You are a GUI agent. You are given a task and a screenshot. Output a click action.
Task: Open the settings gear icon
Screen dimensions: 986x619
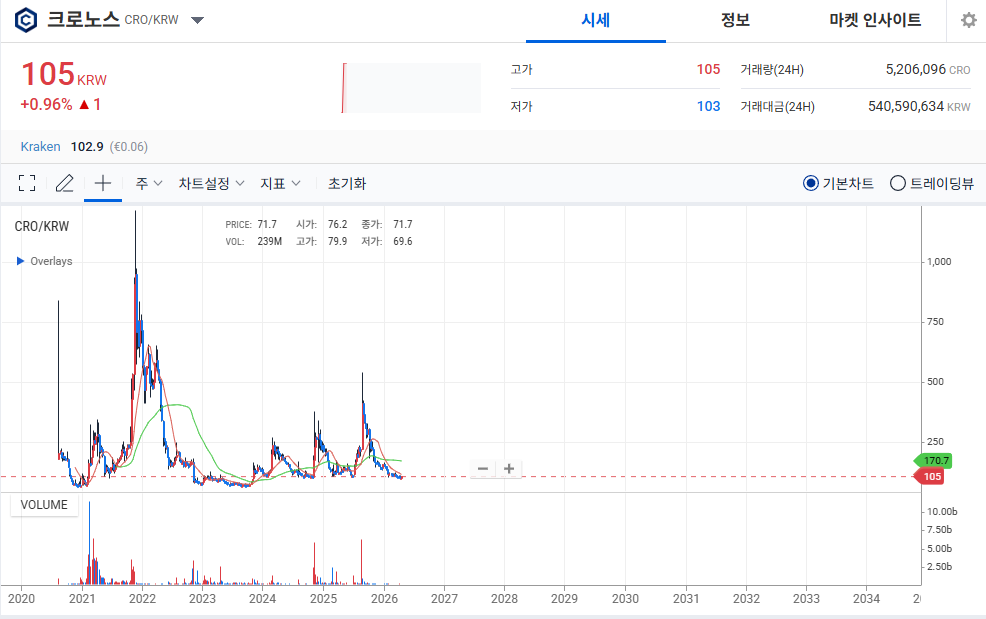pos(968,20)
